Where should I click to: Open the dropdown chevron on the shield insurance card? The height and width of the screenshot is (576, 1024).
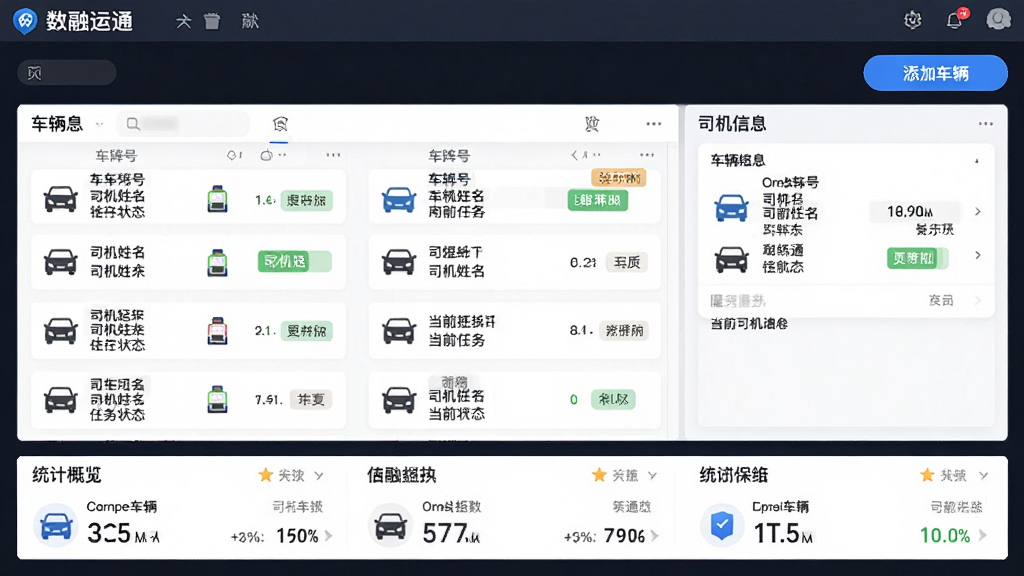tap(983, 475)
